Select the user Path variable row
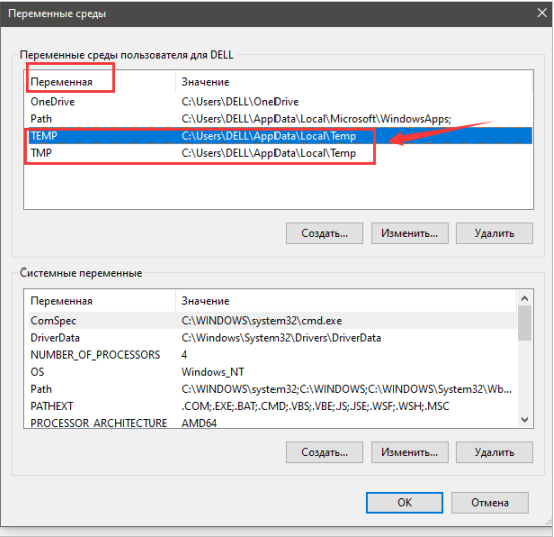Image resolution: width=554 pixels, height=537 pixels. pyautogui.click(x=278, y=119)
